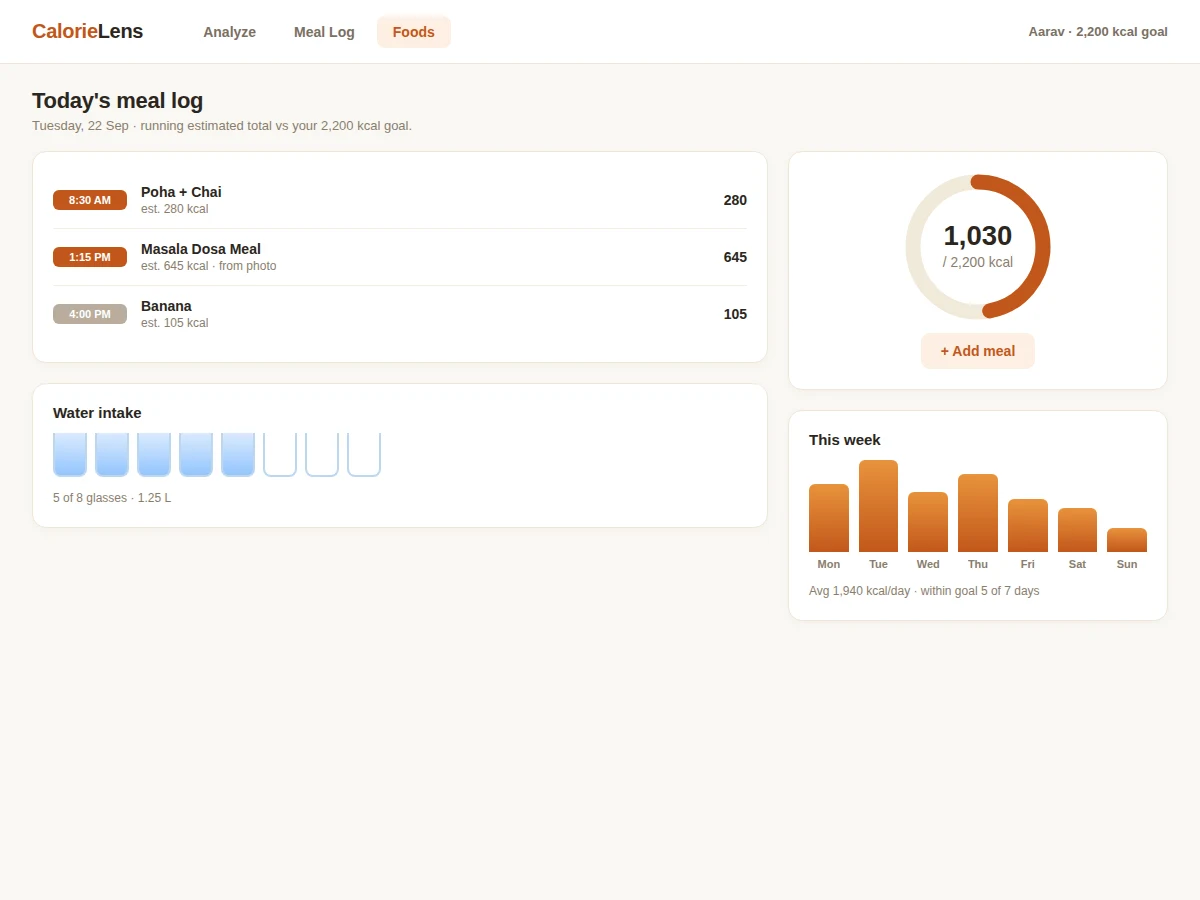Toggle the first filled water glass
Image resolution: width=1200 pixels, height=900 pixels.
(x=70, y=455)
